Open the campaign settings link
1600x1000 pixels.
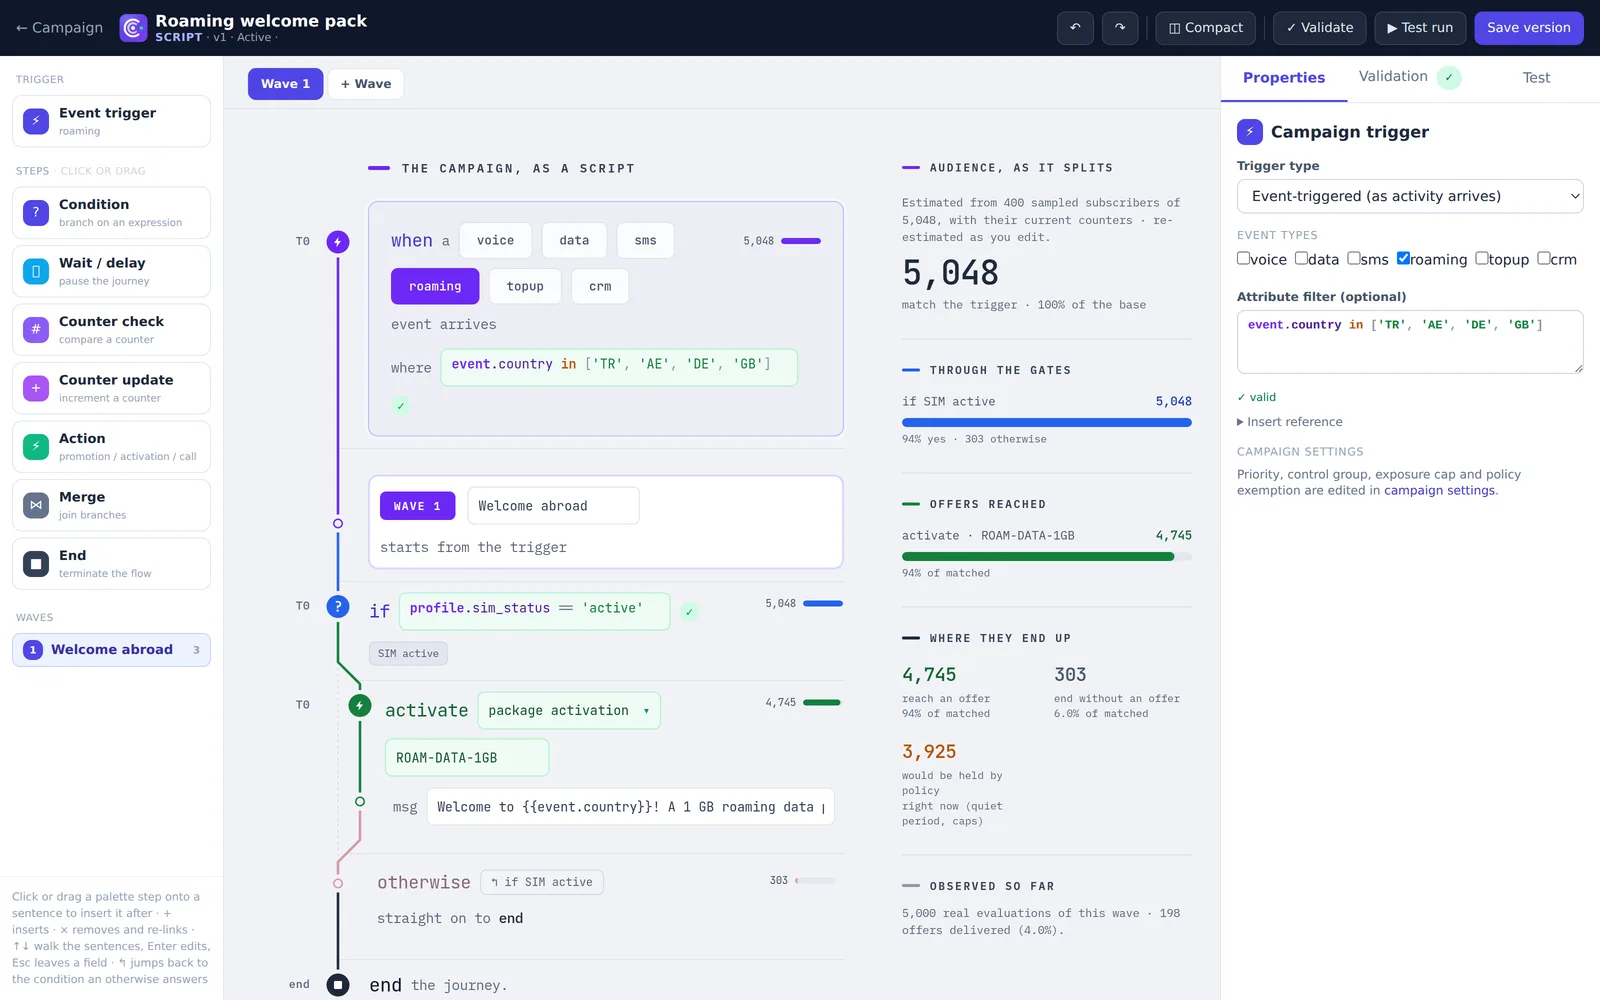coord(1440,490)
